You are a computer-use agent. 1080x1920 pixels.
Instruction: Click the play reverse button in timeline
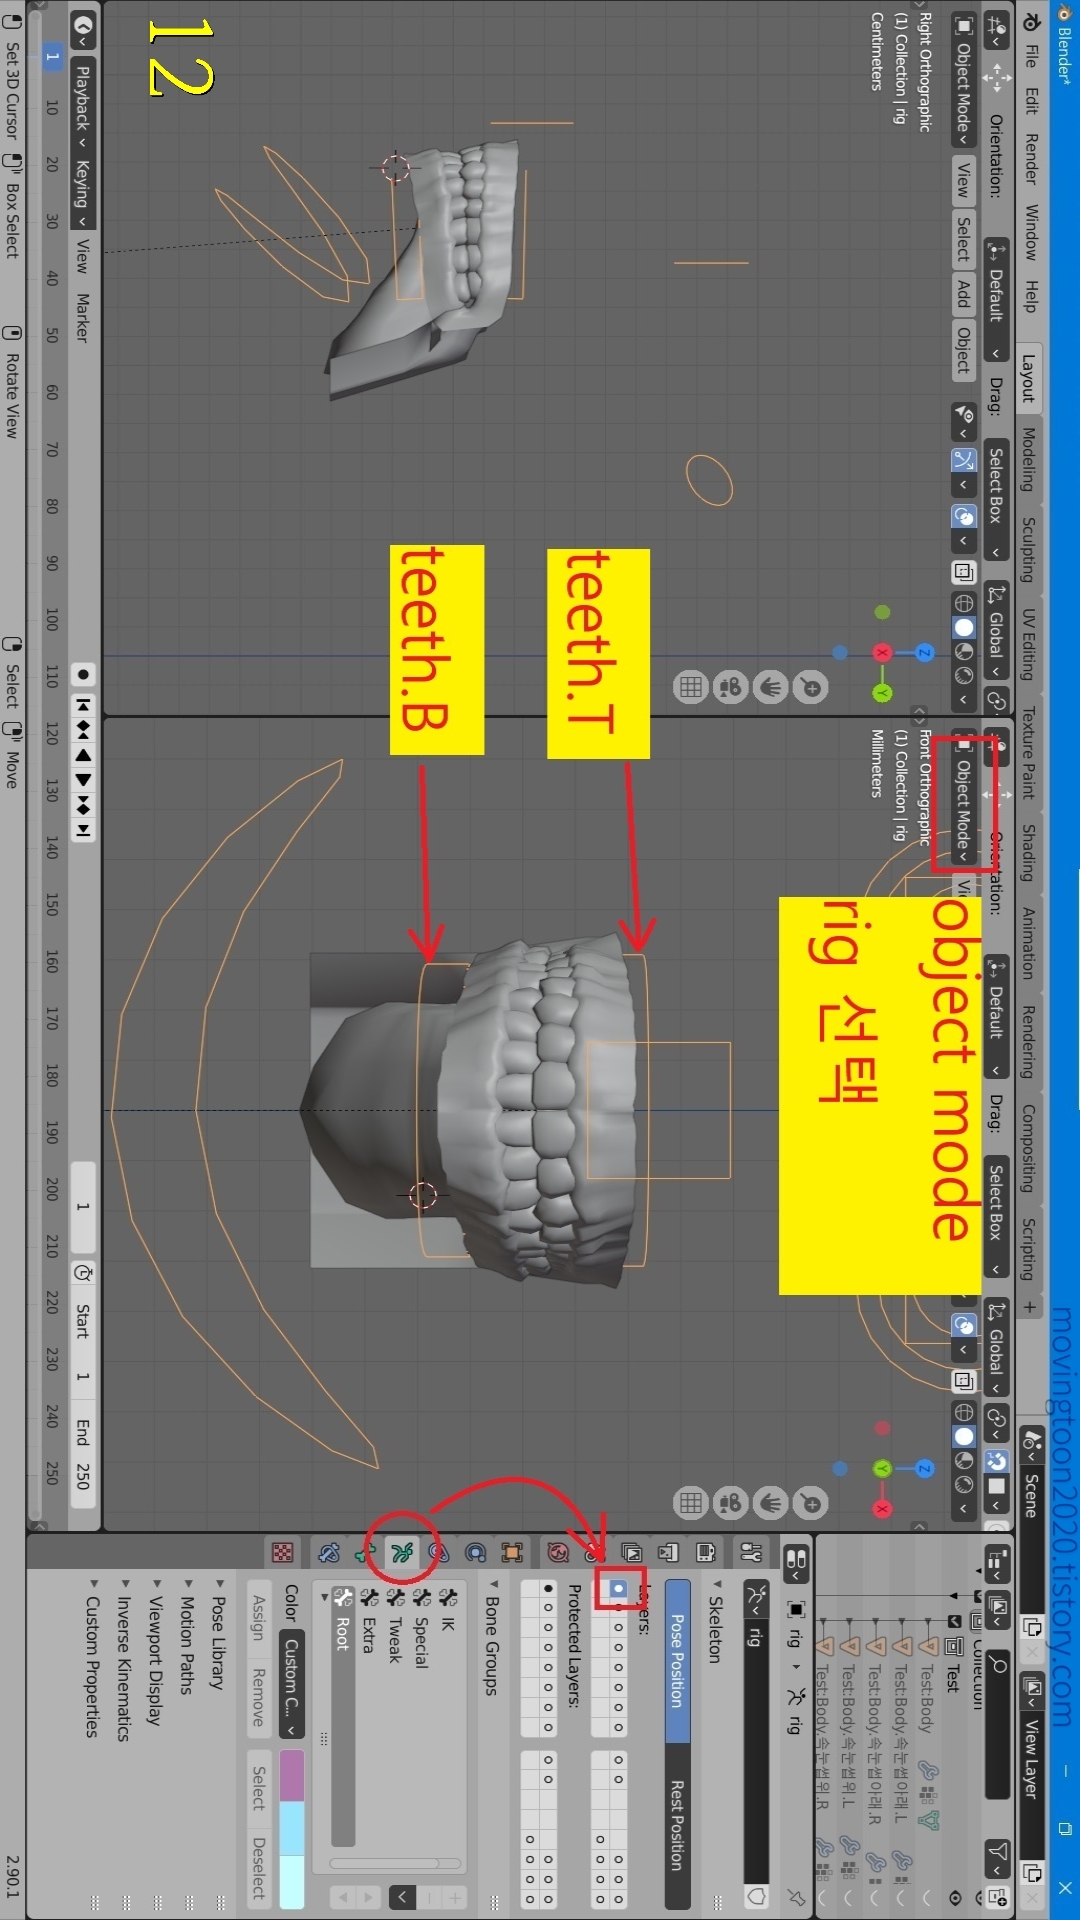(83, 755)
